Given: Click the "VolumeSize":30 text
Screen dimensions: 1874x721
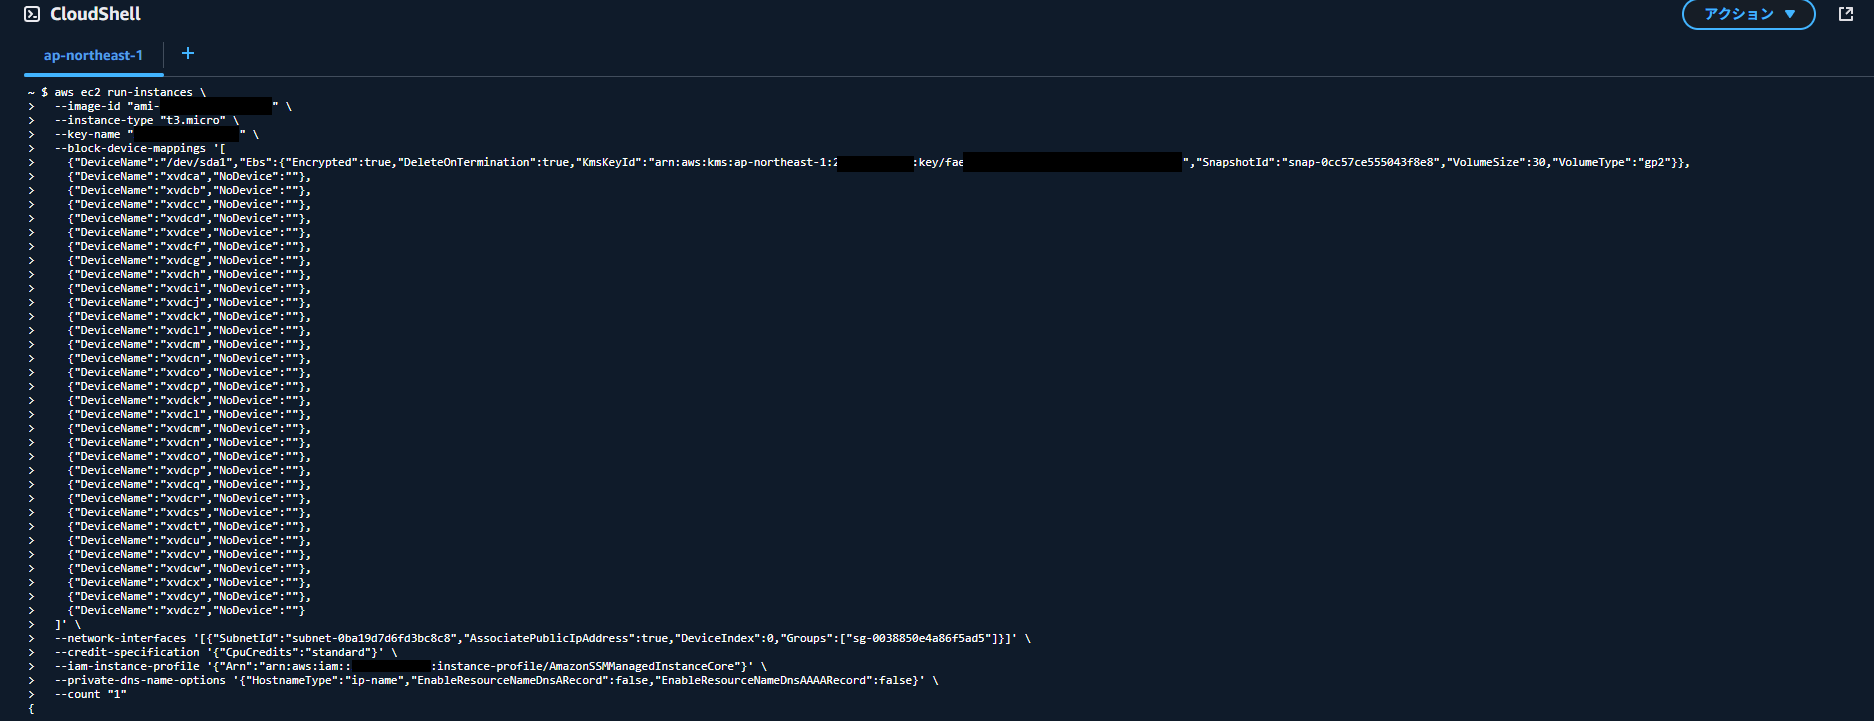Looking at the screenshot, I should [x=1496, y=162].
